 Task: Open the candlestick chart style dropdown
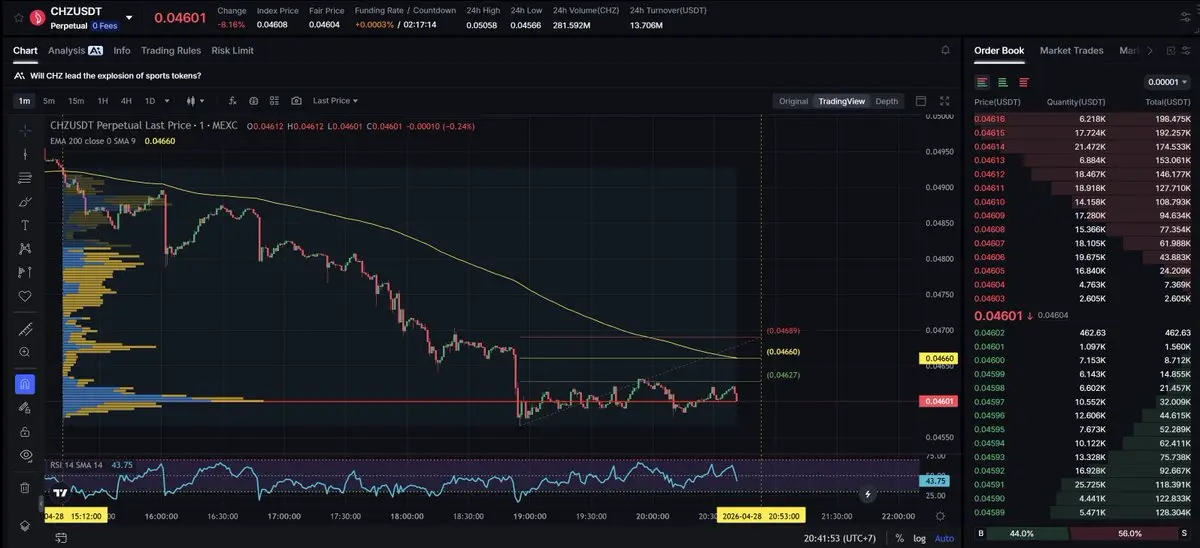[195, 101]
